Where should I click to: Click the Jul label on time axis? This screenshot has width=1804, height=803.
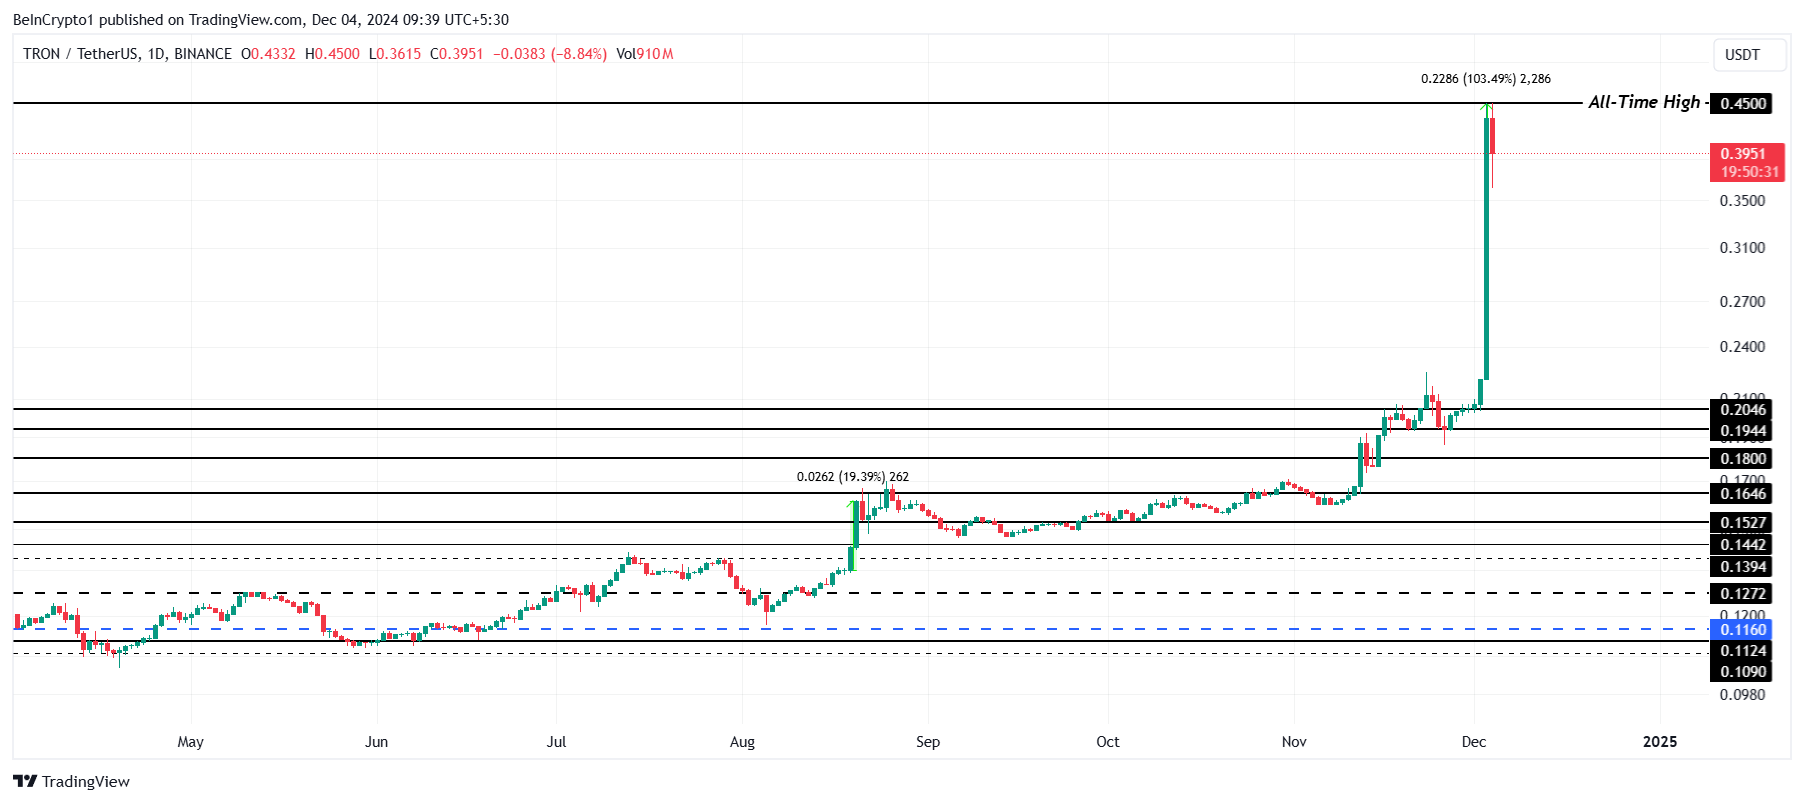pyautogui.click(x=556, y=742)
